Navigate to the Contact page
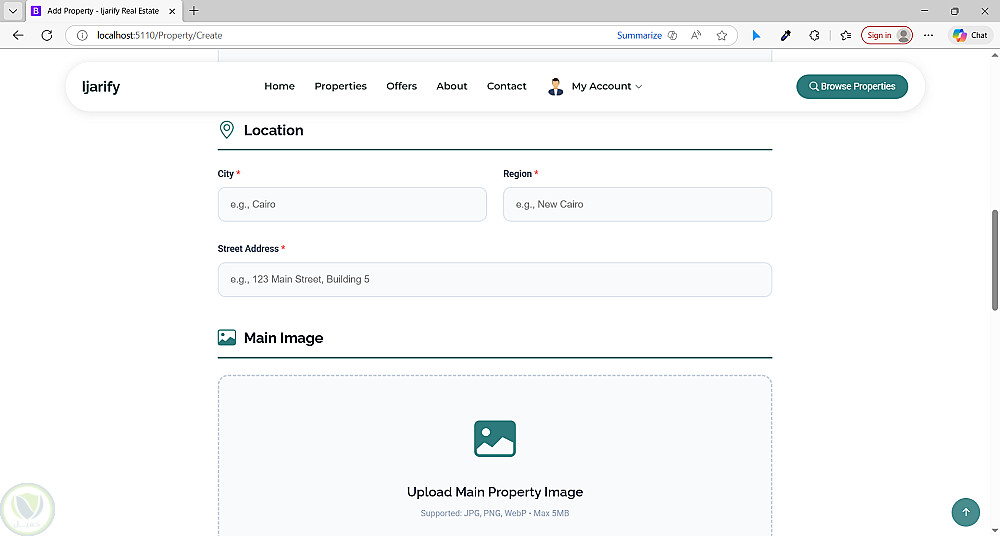This screenshot has width=1000, height=536. (506, 87)
